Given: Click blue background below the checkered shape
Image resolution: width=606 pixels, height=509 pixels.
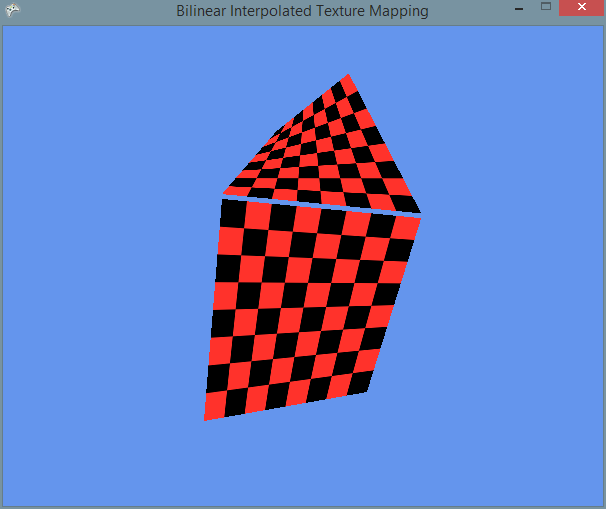Looking at the screenshot, I should [300, 460].
